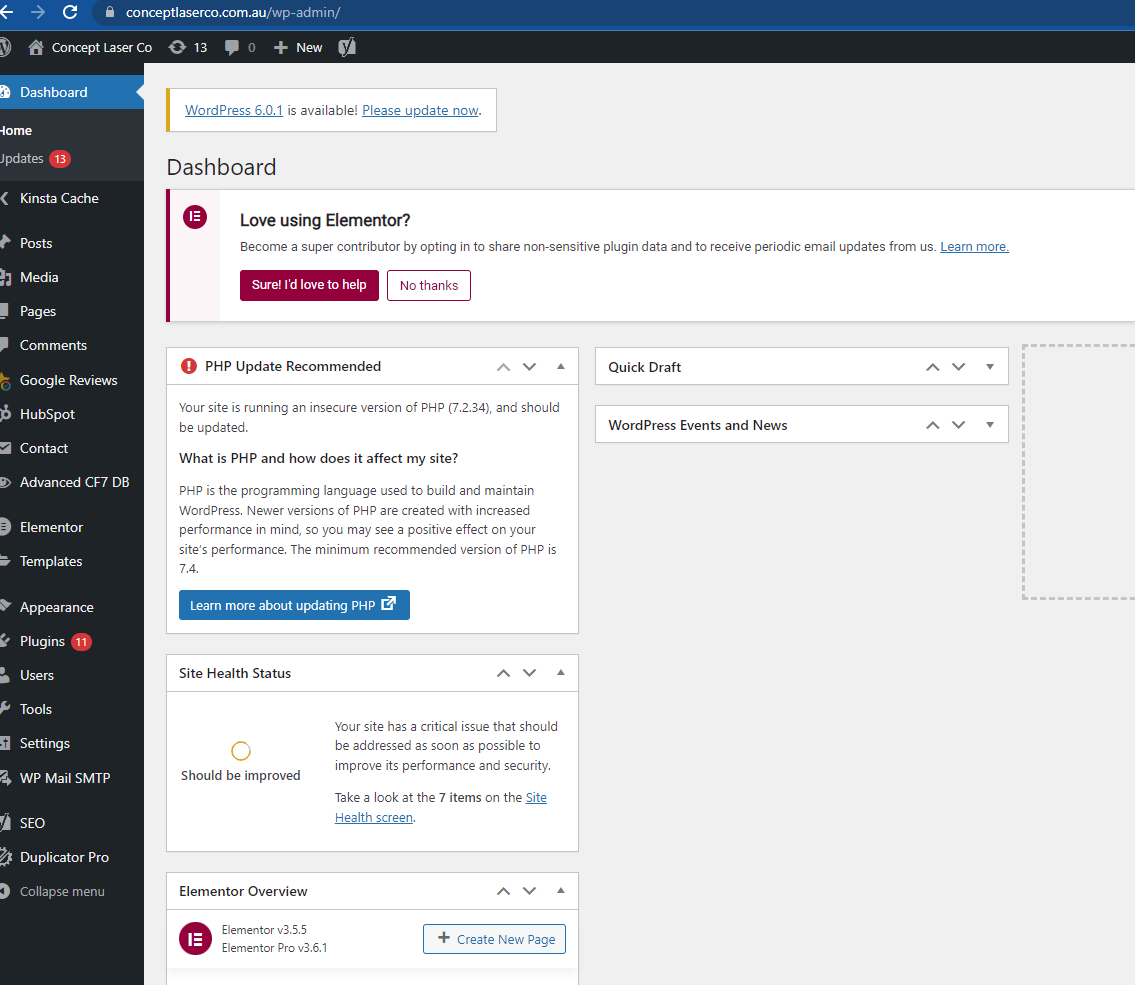1135x985 pixels.
Task: Reload the page with the refresh icon
Action: [70, 12]
